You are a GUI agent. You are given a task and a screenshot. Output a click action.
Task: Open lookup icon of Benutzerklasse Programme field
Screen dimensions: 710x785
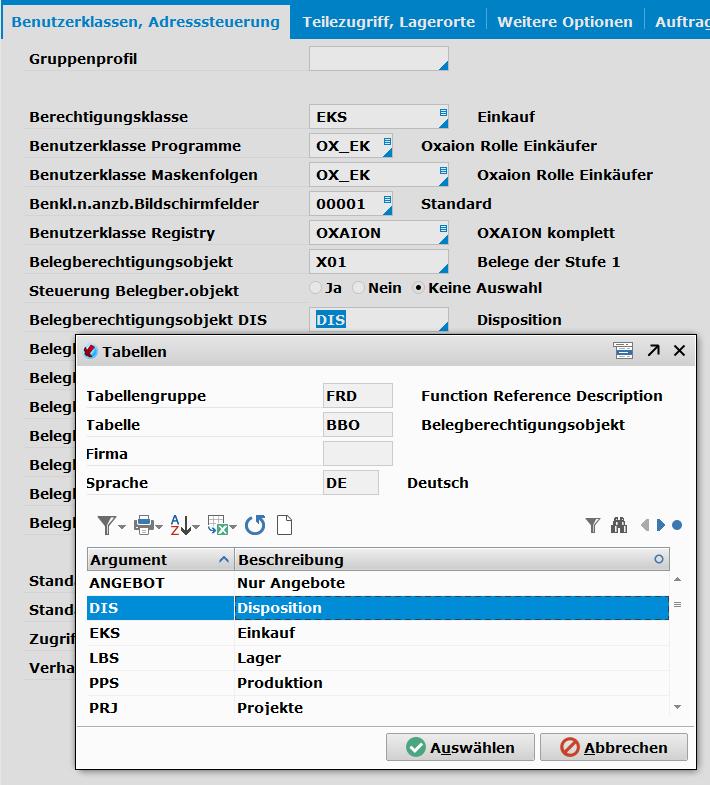[387, 141]
